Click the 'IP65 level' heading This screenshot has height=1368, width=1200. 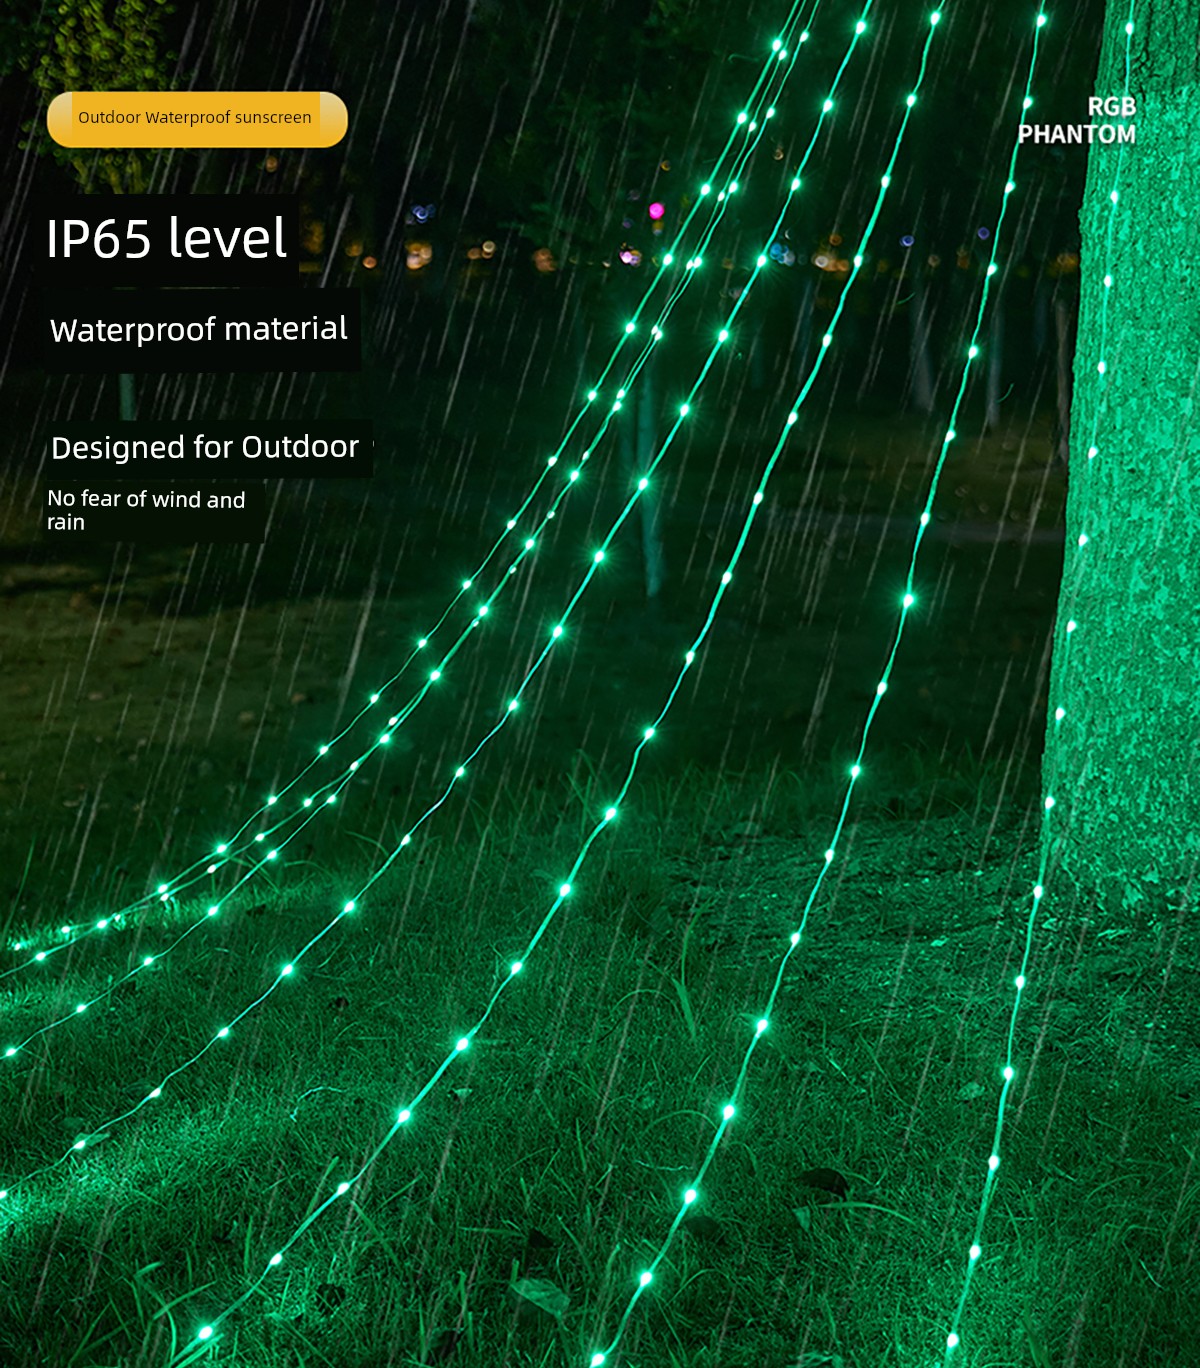(167, 238)
